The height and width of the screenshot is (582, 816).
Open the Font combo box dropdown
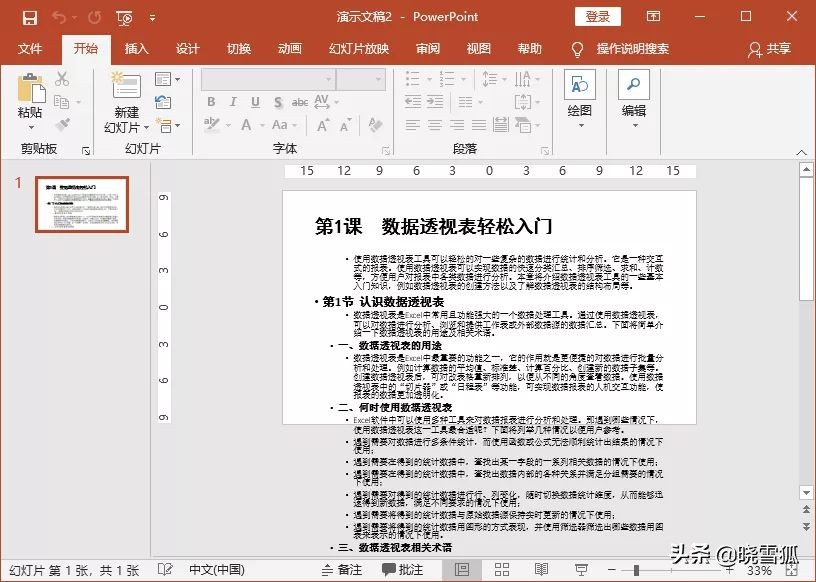pyautogui.click(x=329, y=79)
